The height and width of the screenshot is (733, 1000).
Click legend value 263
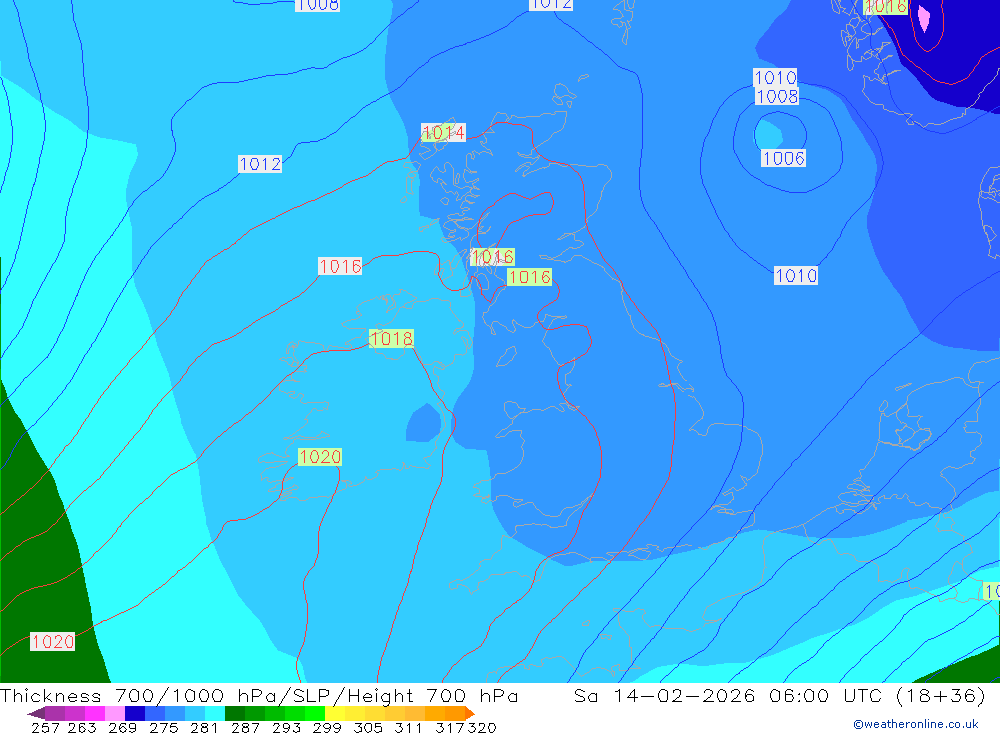coord(82,727)
